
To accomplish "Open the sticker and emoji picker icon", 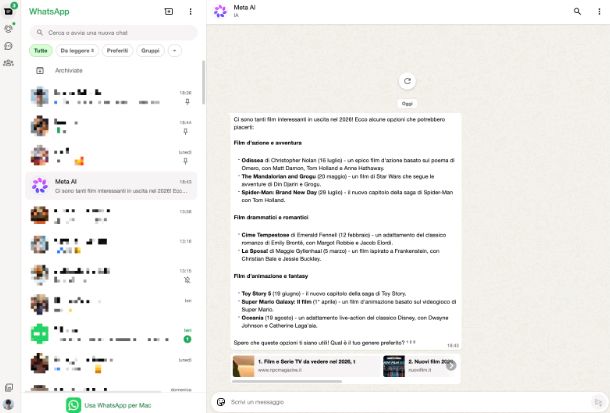I will pos(221,402).
